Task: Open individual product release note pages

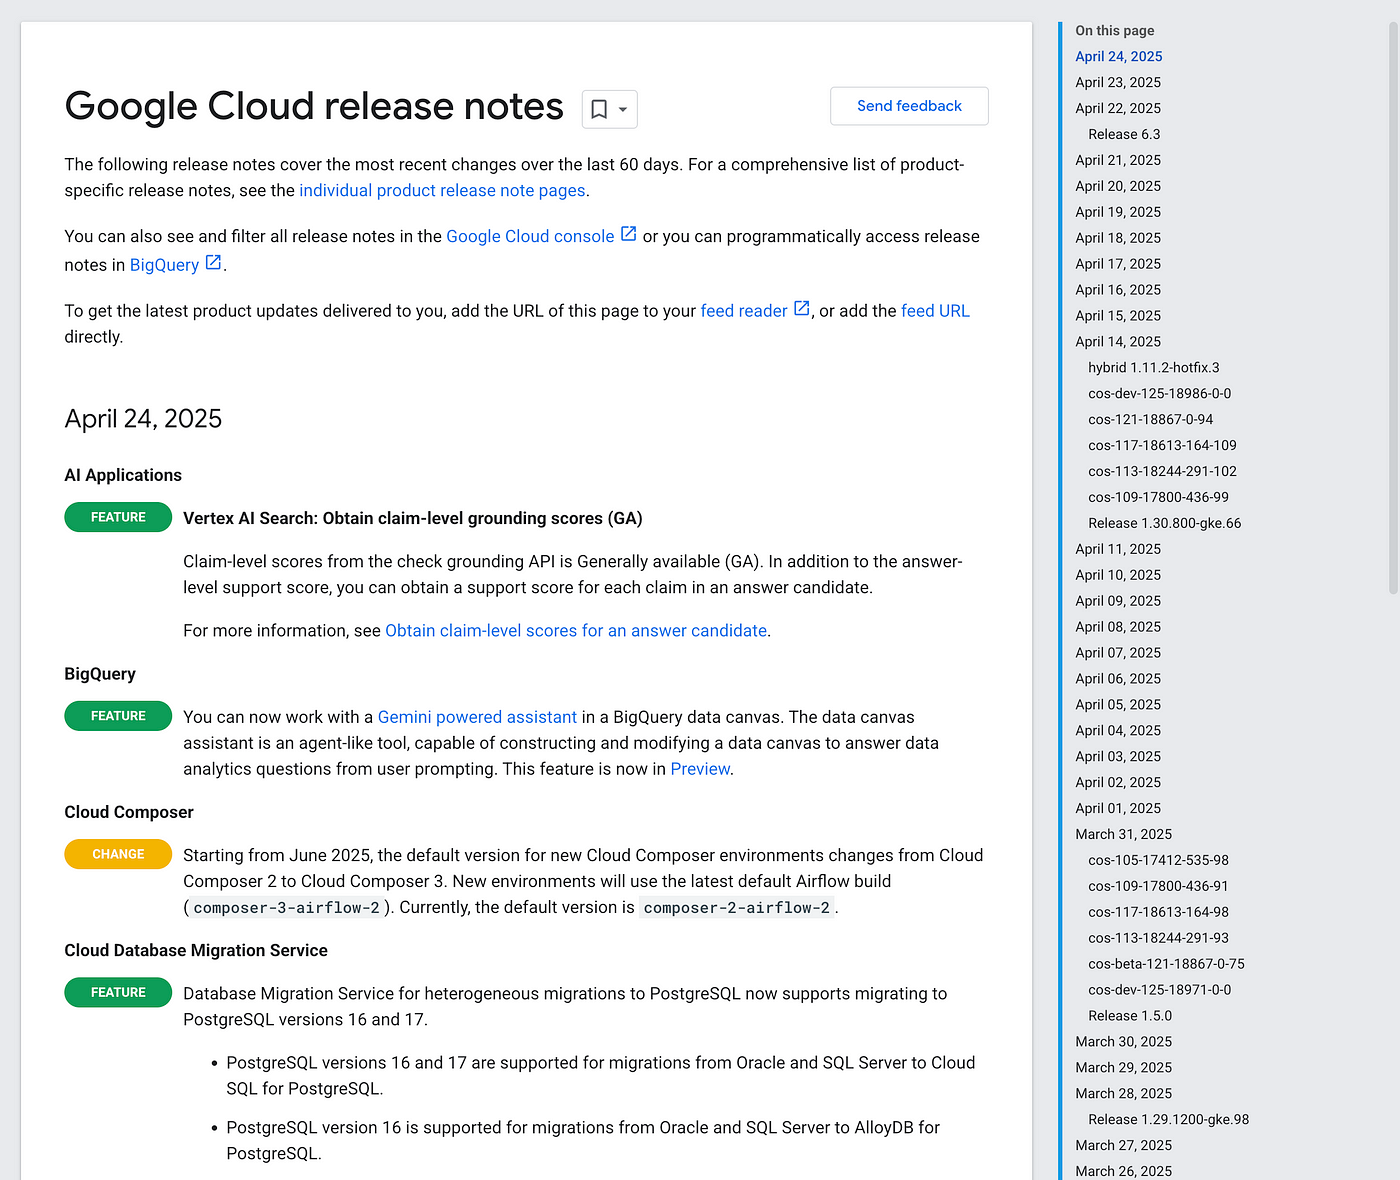Action: [442, 190]
